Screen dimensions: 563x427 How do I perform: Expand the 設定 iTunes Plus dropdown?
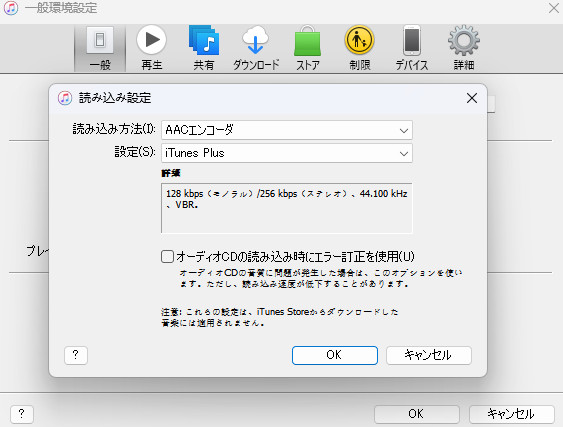coord(287,153)
